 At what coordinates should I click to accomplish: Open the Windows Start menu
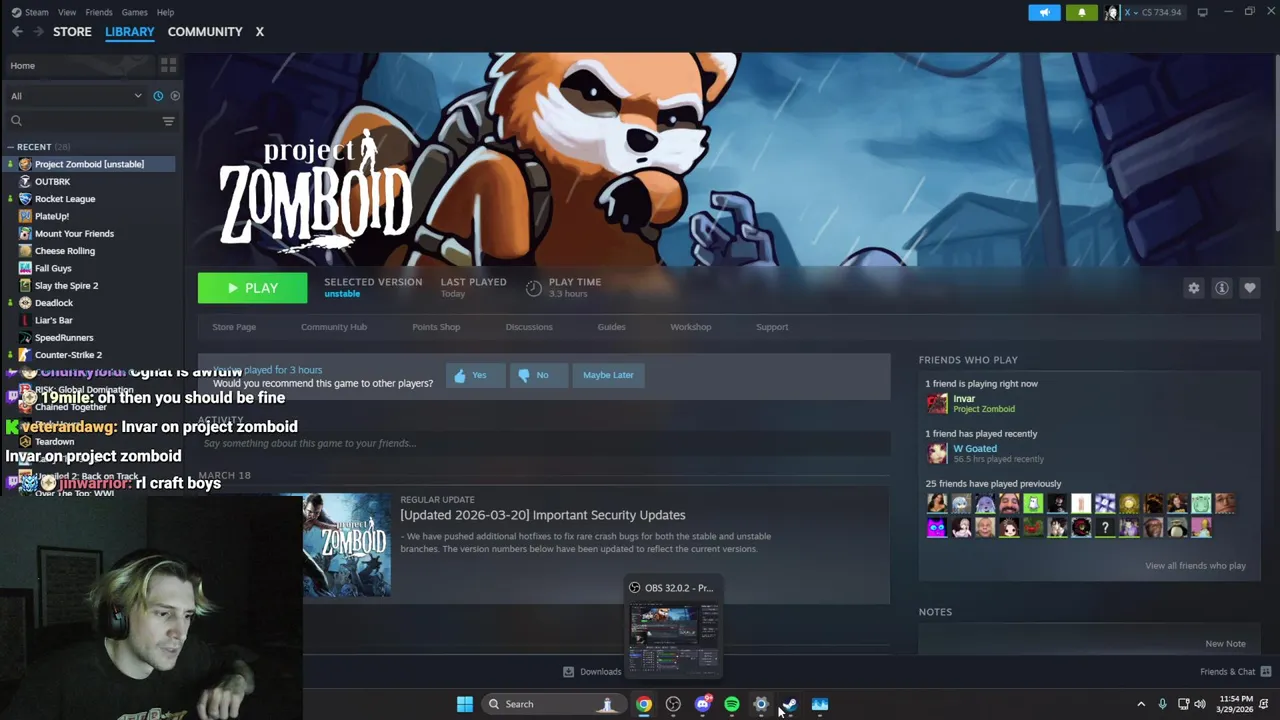click(465, 704)
